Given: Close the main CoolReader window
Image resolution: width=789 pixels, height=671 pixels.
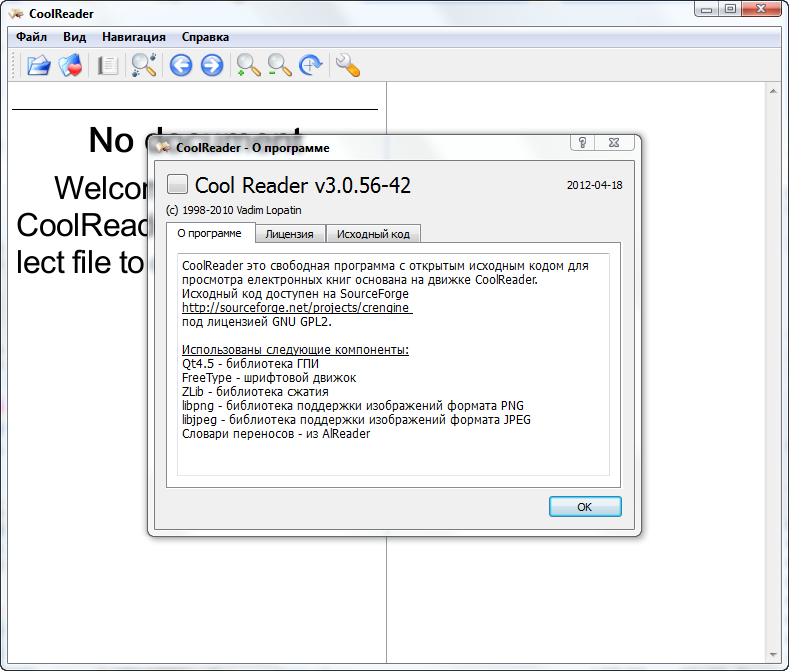Looking at the screenshot, I should (x=761, y=9).
